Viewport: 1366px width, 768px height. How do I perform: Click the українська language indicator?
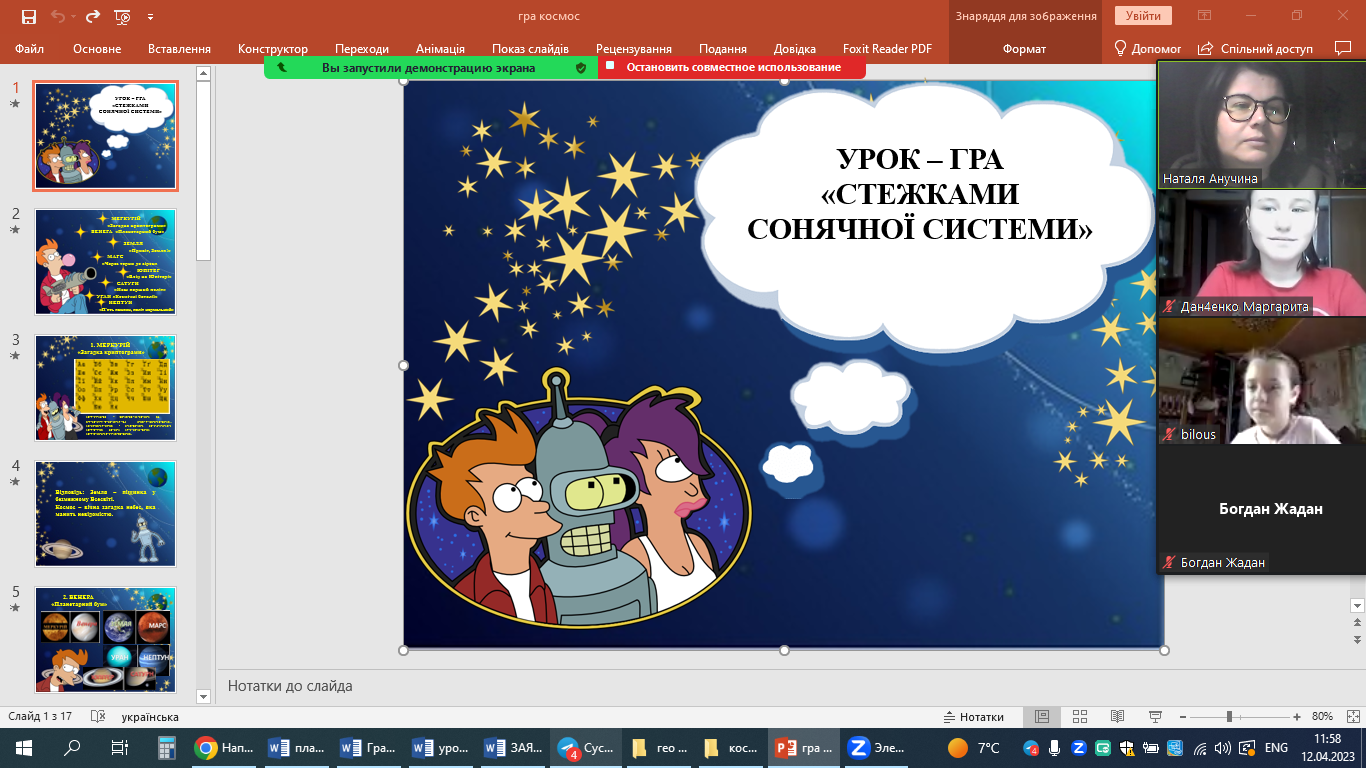pyautogui.click(x=150, y=717)
